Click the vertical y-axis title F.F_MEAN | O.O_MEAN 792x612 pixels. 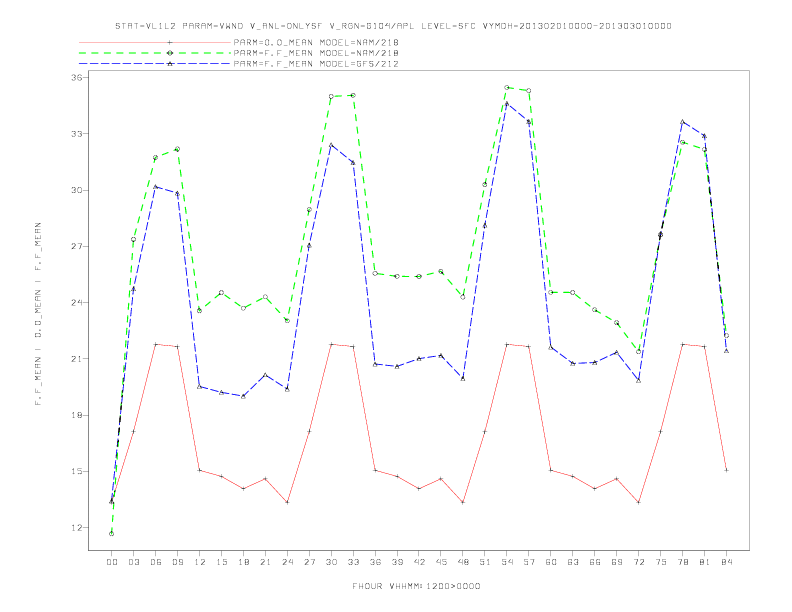pyautogui.click(x=38, y=314)
